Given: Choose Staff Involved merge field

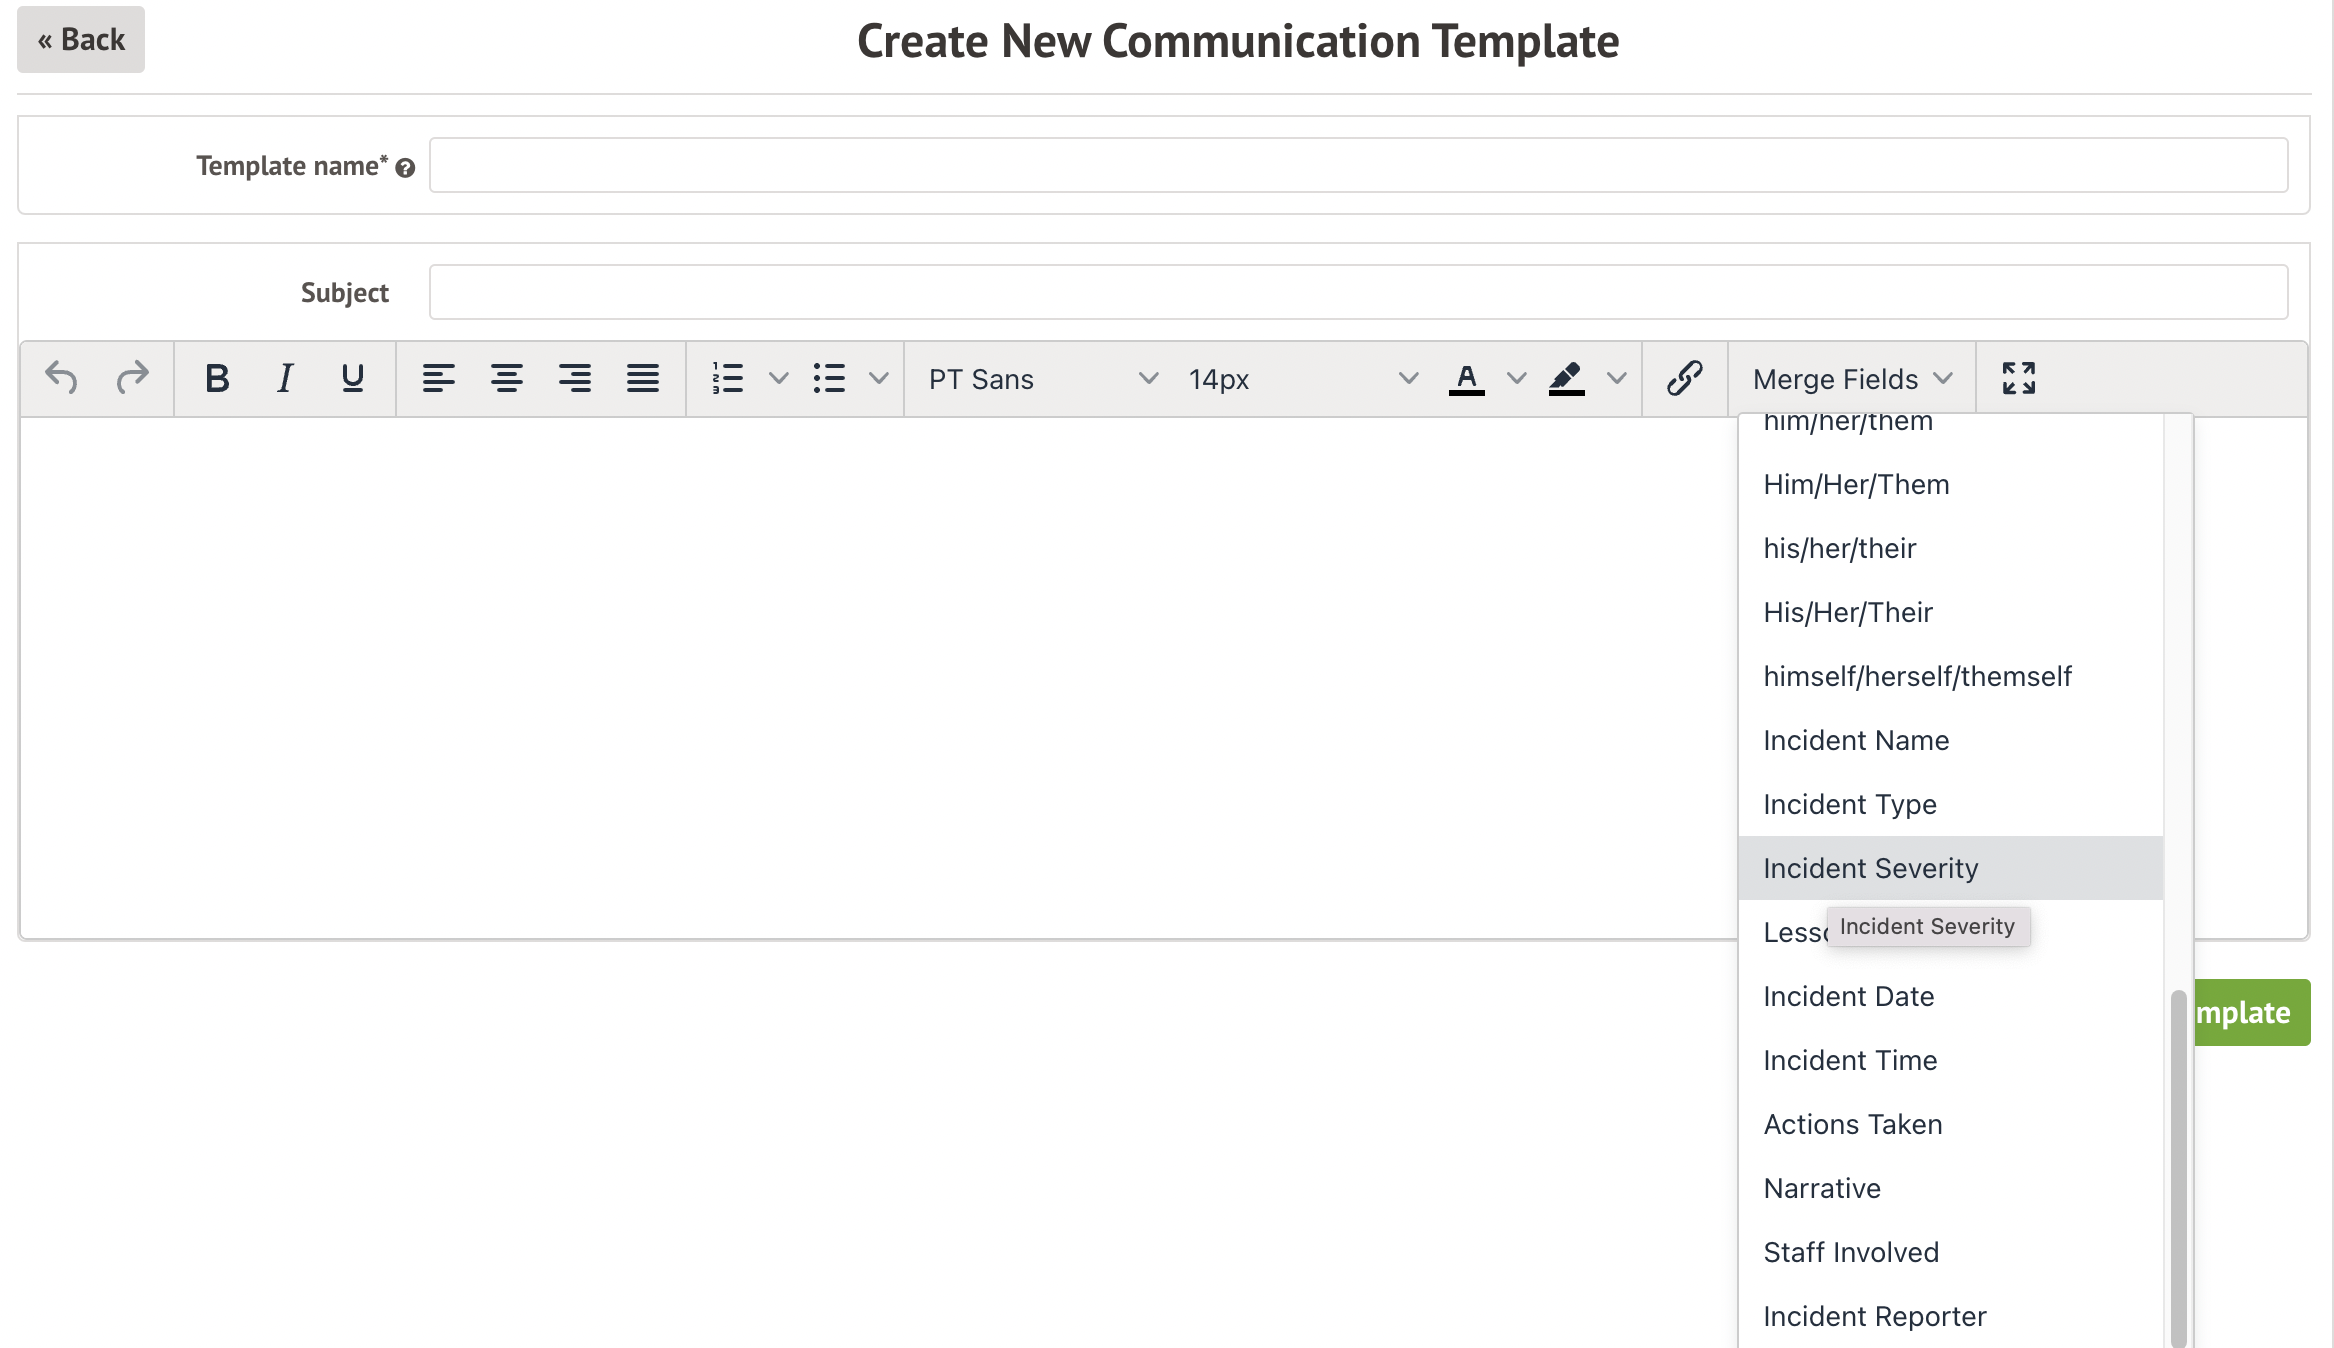Looking at the screenshot, I should pos(1851,1252).
